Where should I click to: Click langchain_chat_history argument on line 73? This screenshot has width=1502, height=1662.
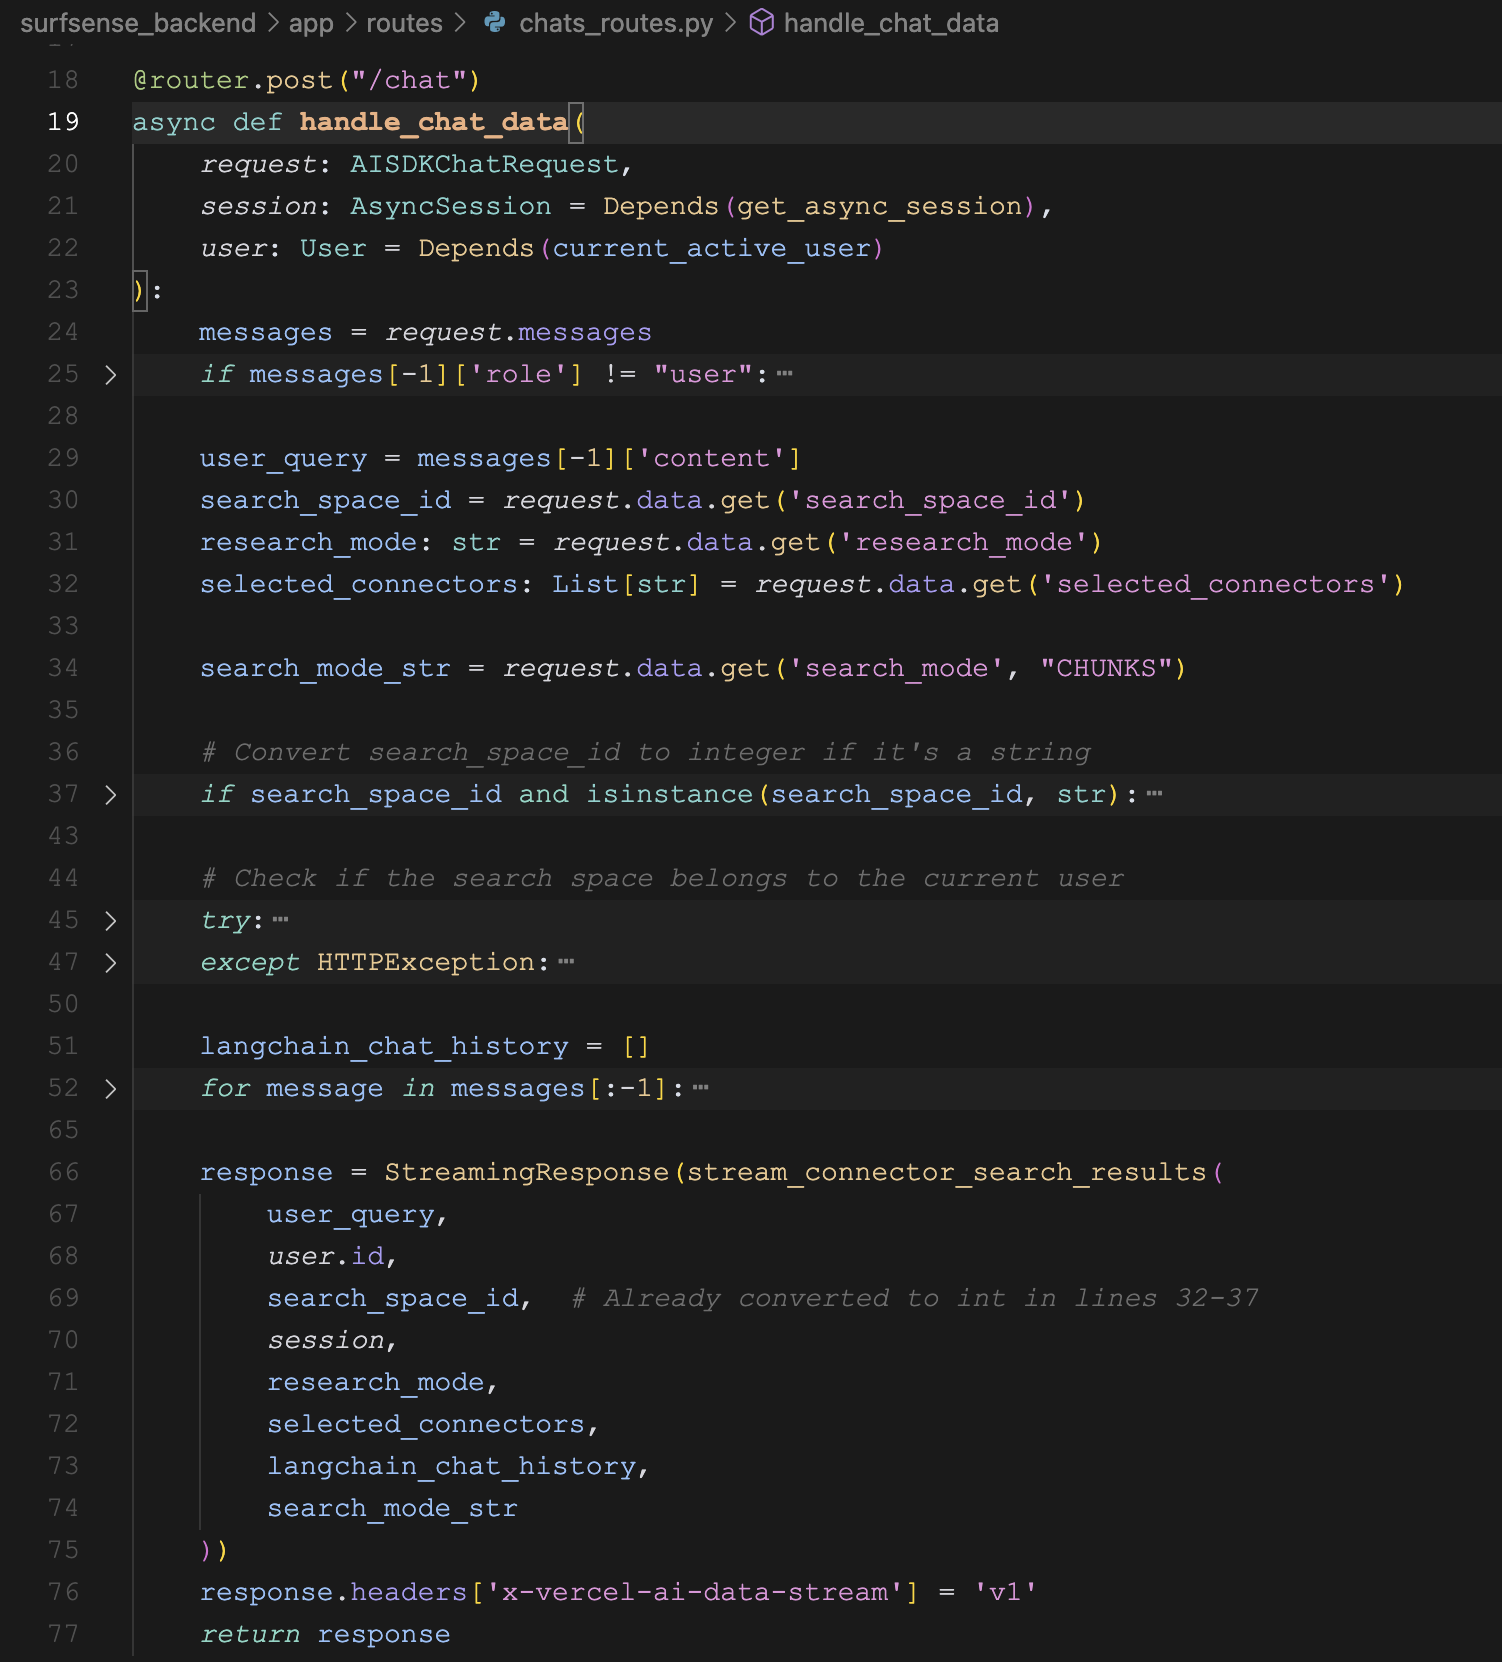click(x=451, y=1466)
